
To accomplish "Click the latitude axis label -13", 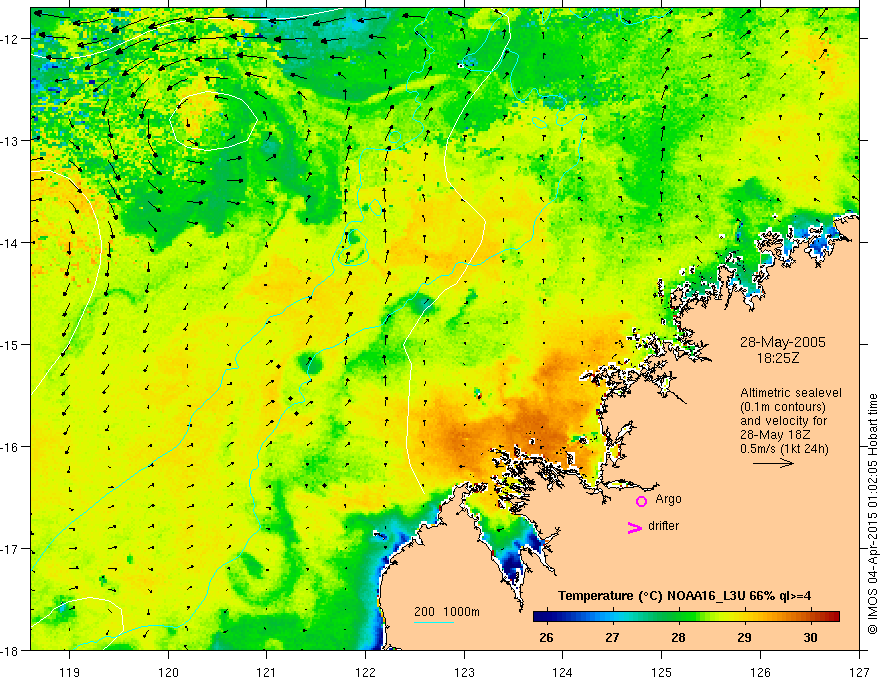I will (x=11, y=140).
